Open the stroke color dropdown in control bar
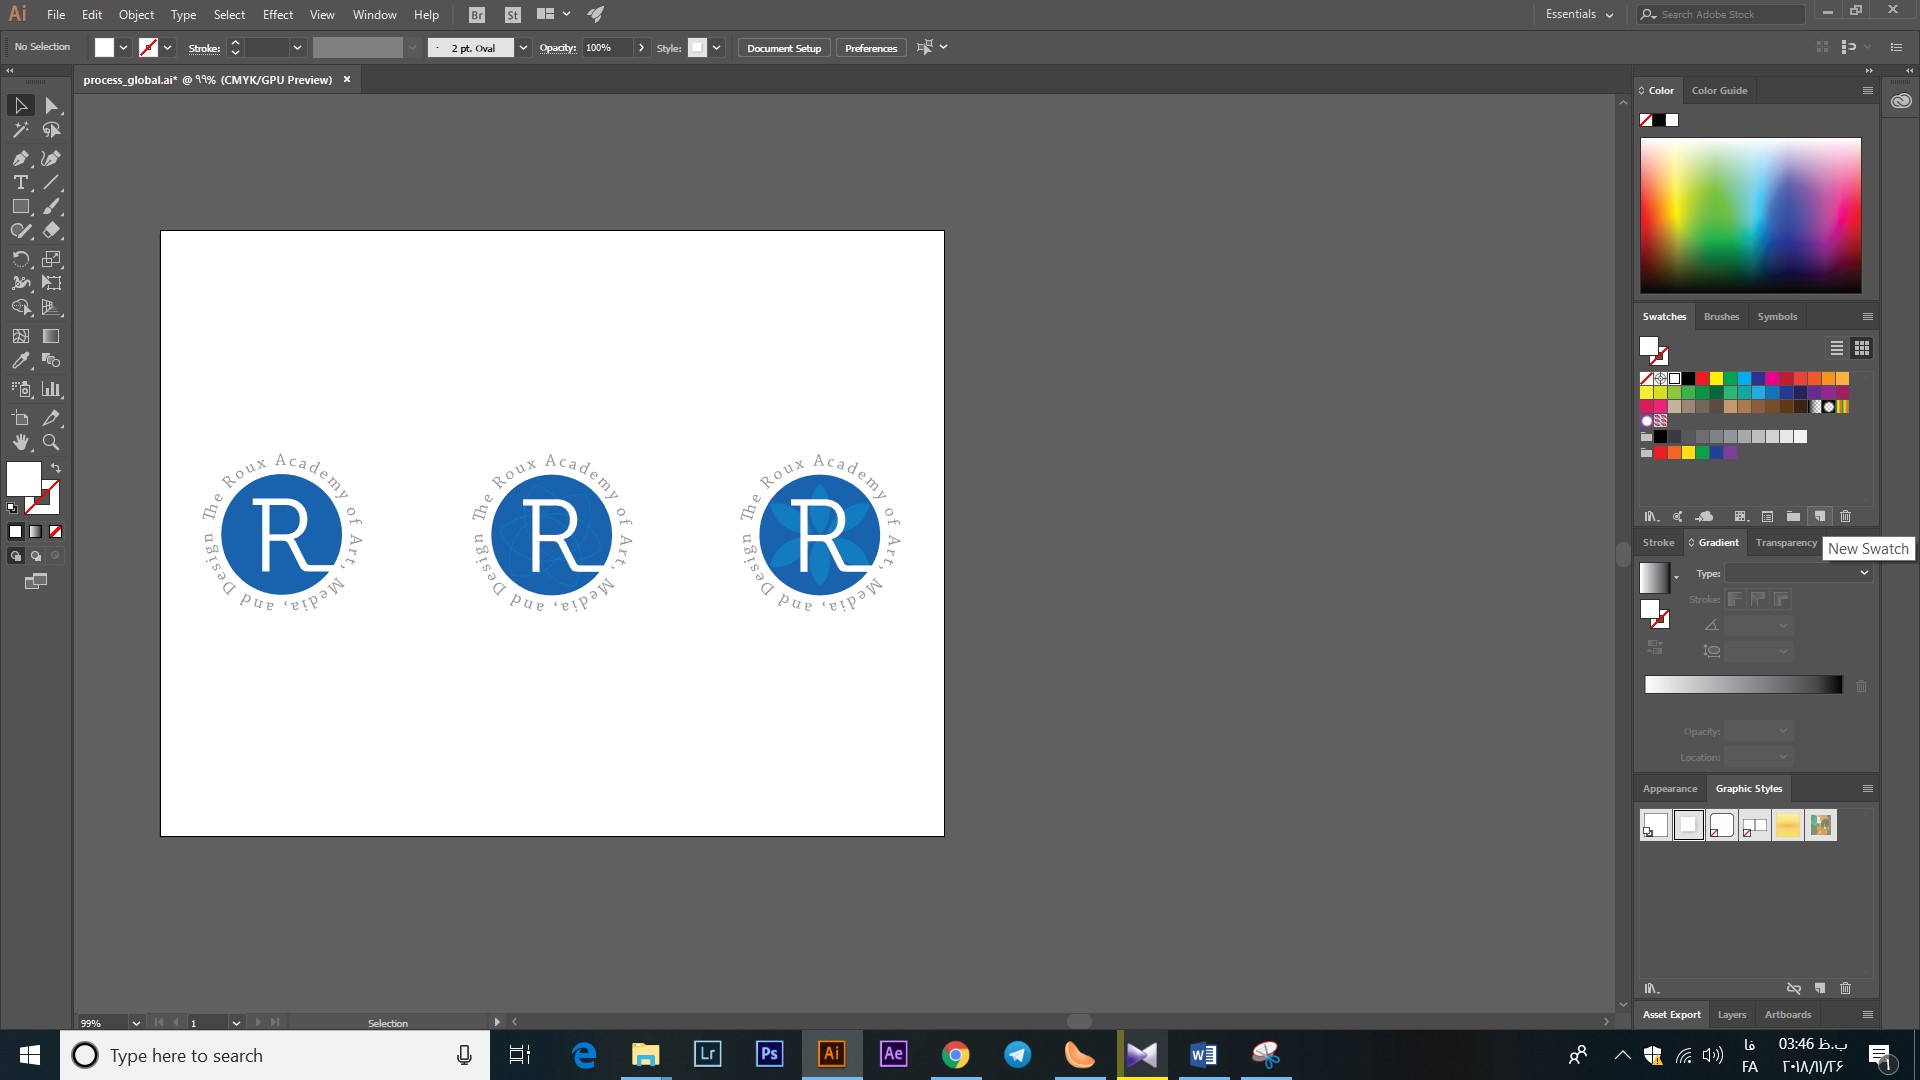Screen dimensions: 1920x1080 pyautogui.click(x=168, y=48)
